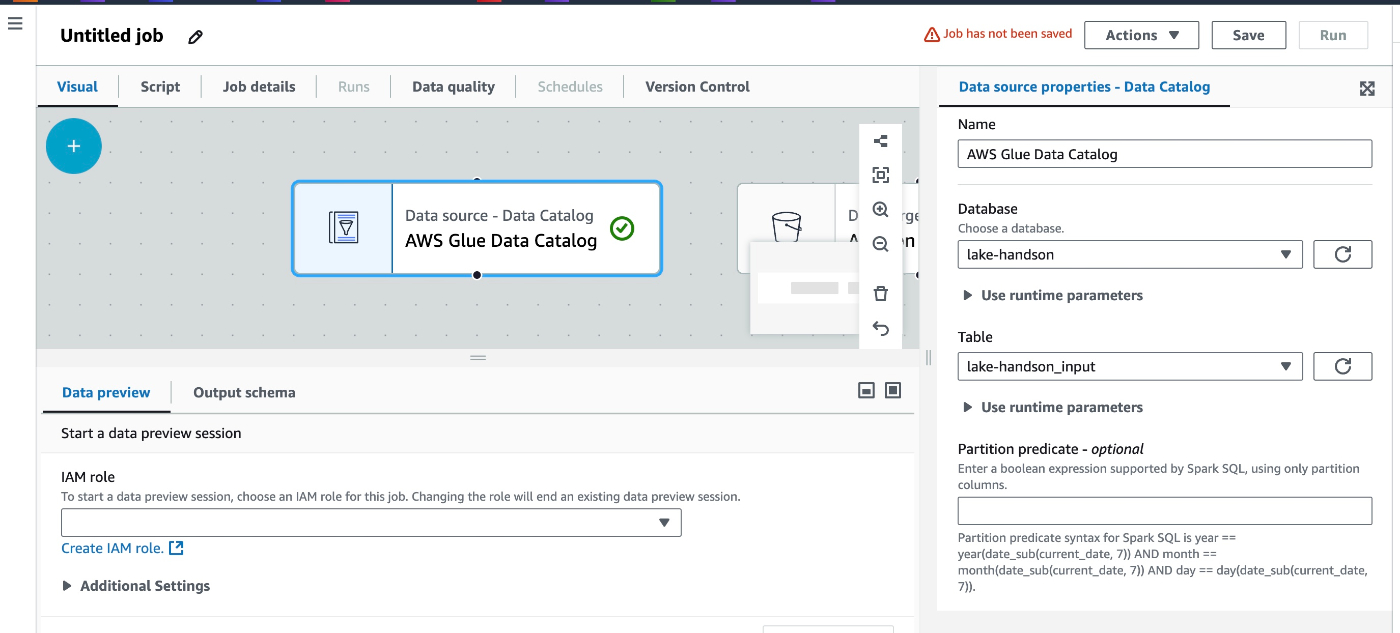Click the warning icon beside unsaved job message
The image size is (1400, 633).
(932, 35)
